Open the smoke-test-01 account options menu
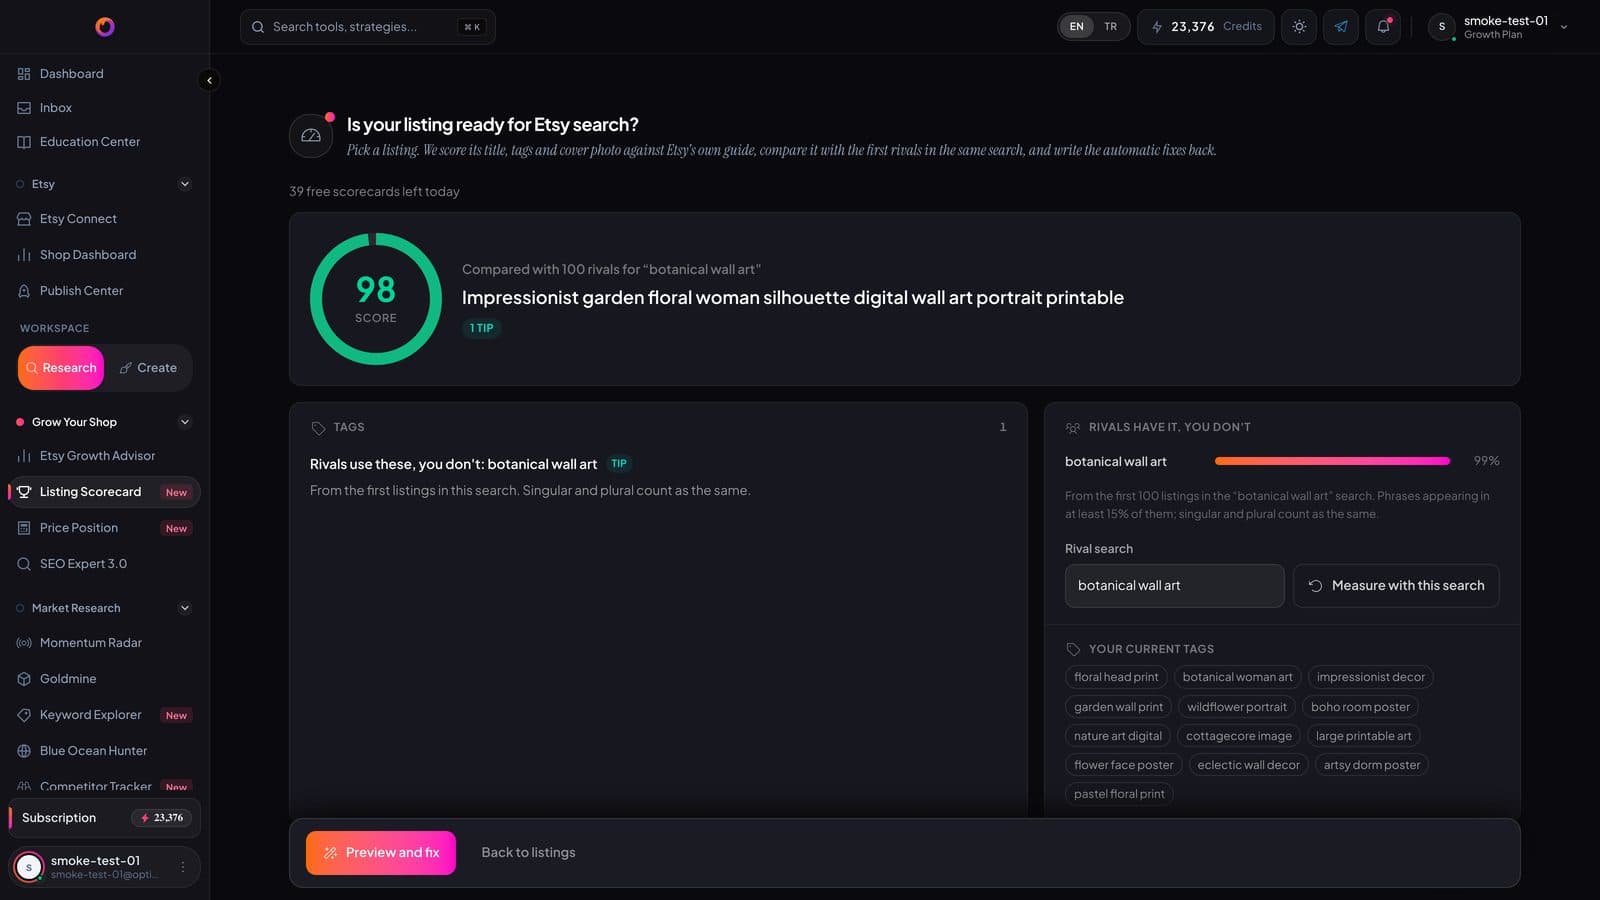The image size is (1600, 900). pos(183,867)
